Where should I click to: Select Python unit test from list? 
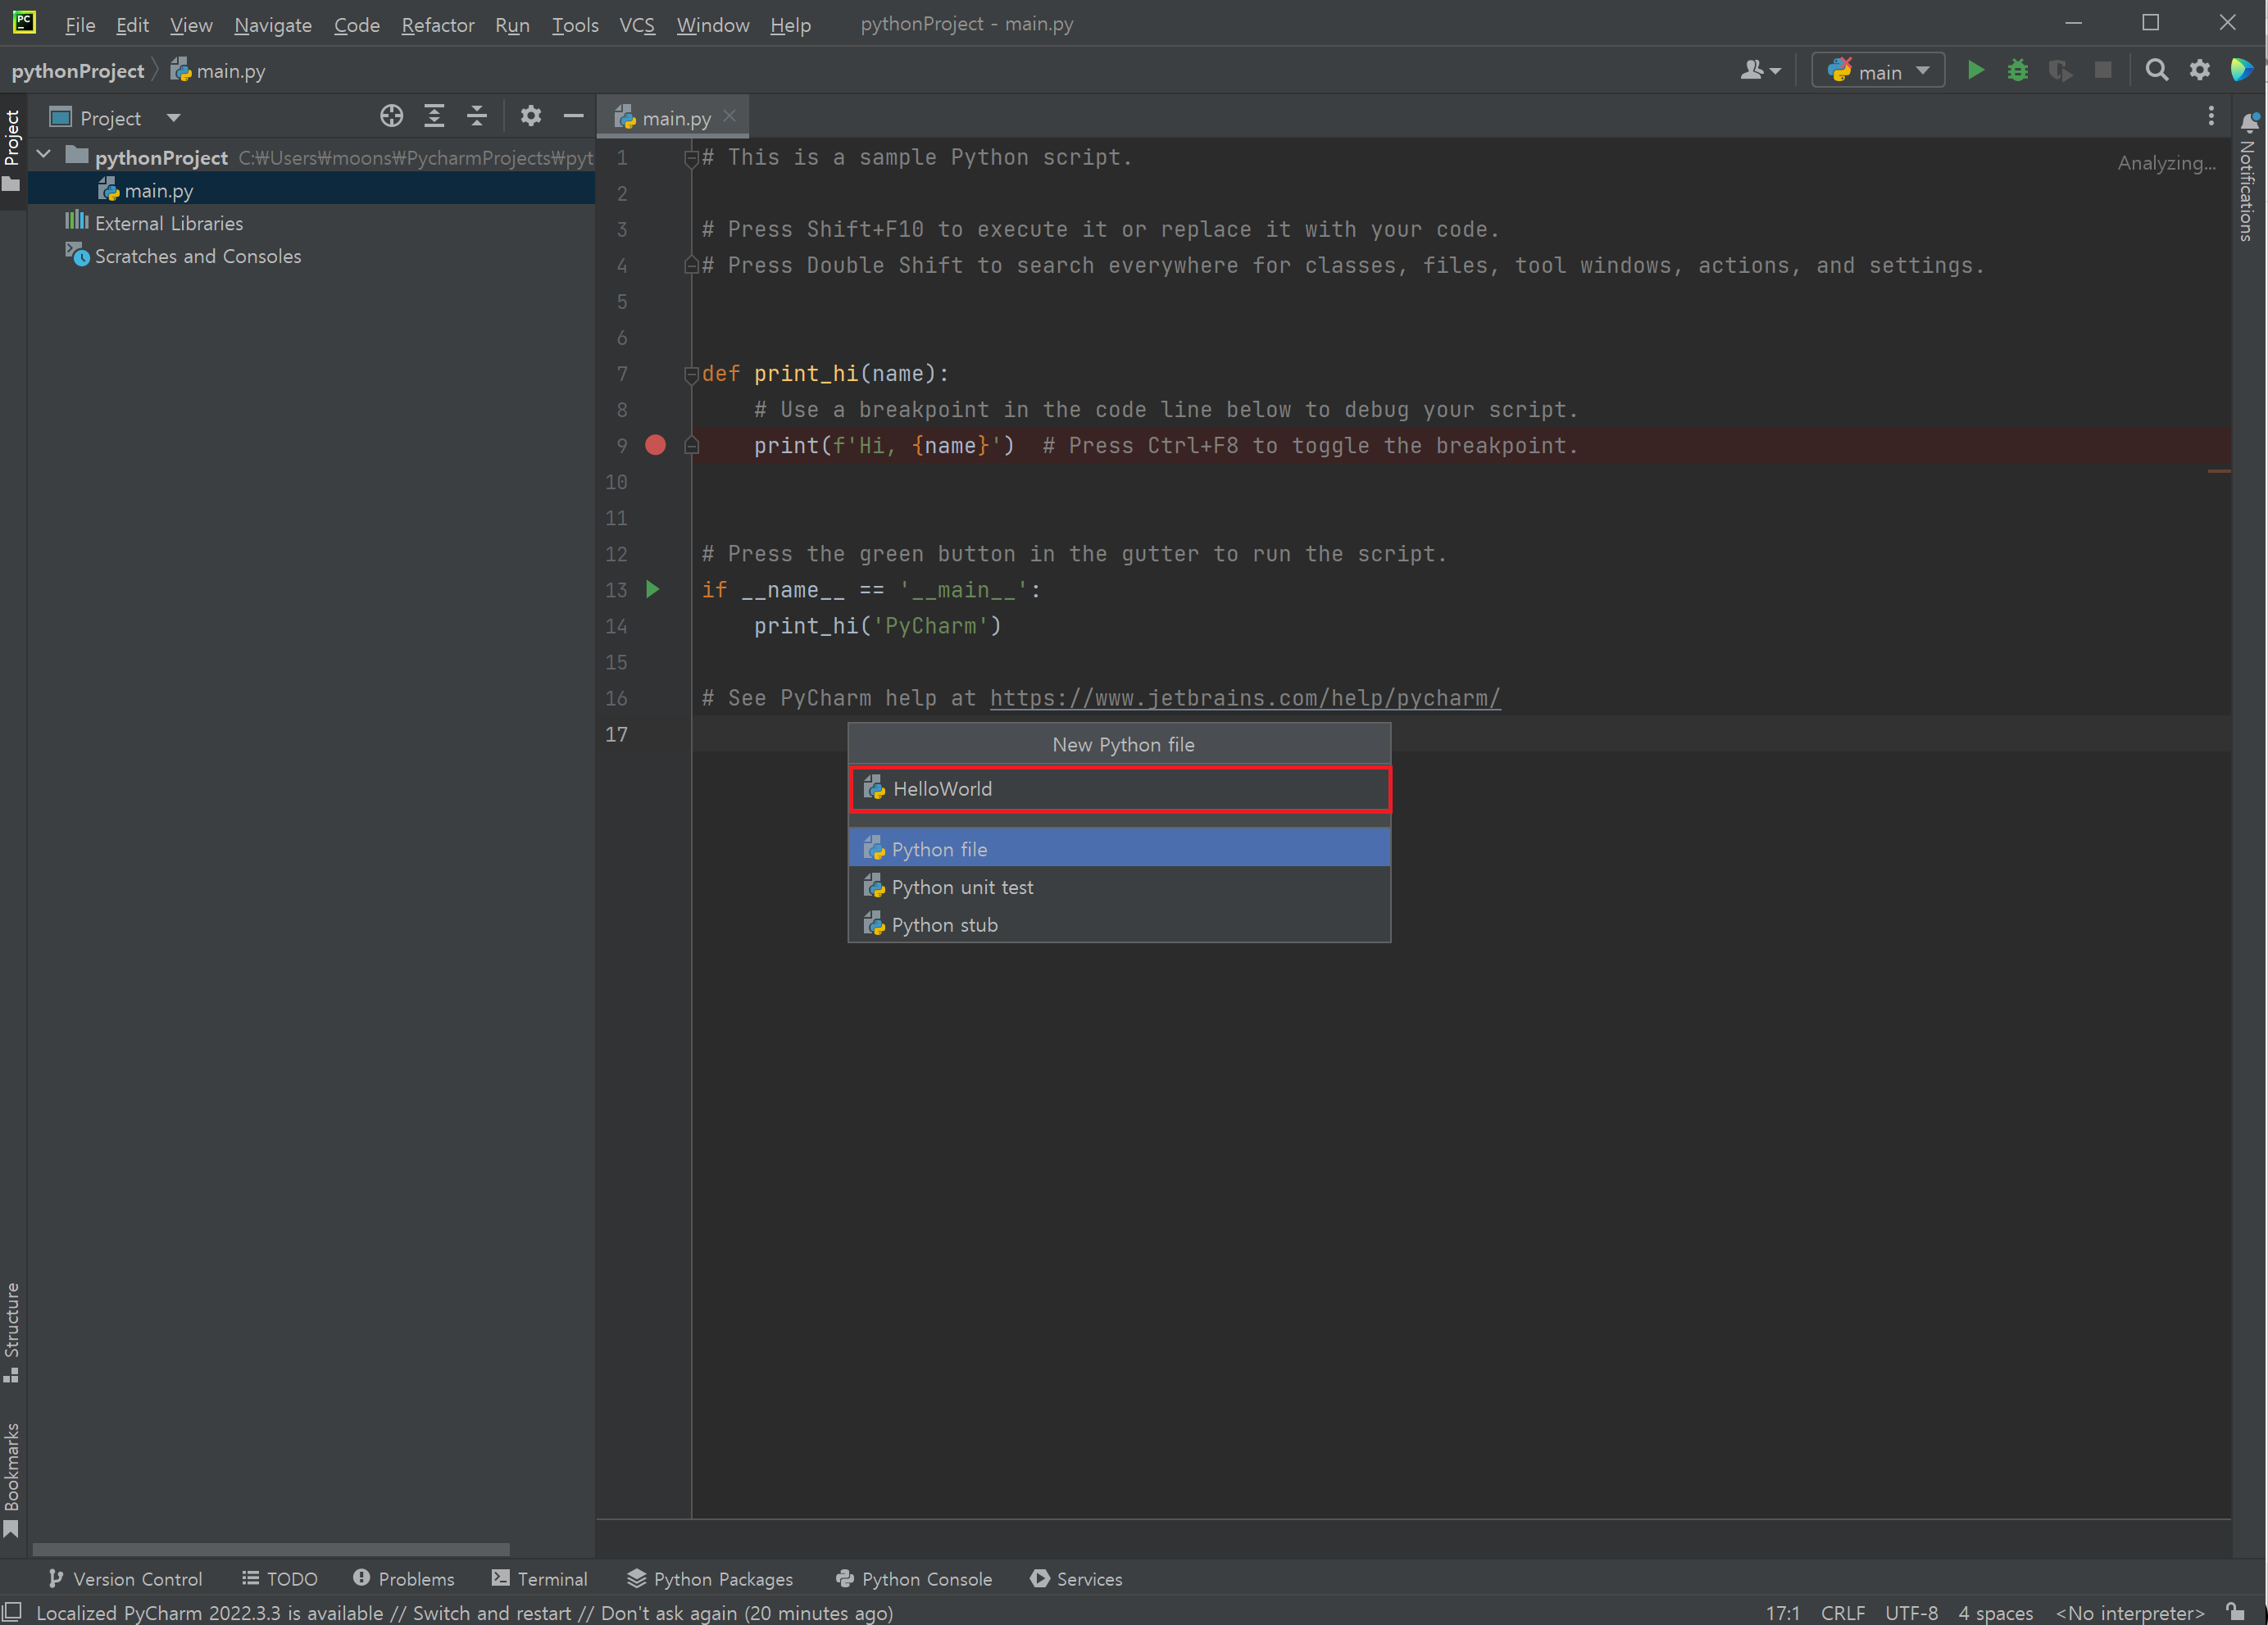tap(962, 887)
